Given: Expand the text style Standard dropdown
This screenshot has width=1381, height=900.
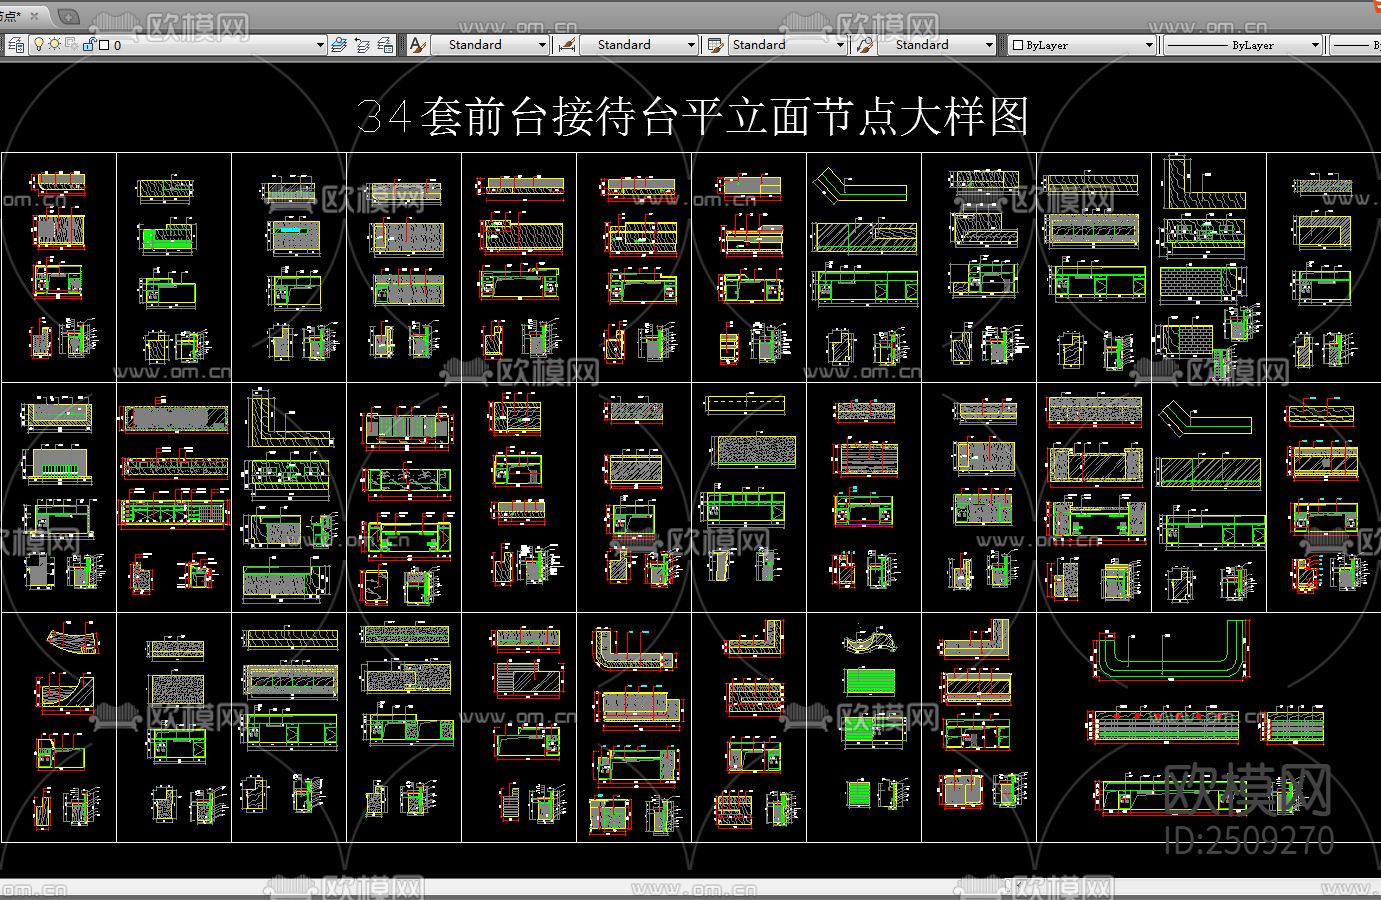Looking at the screenshot, I should point(542,45).
